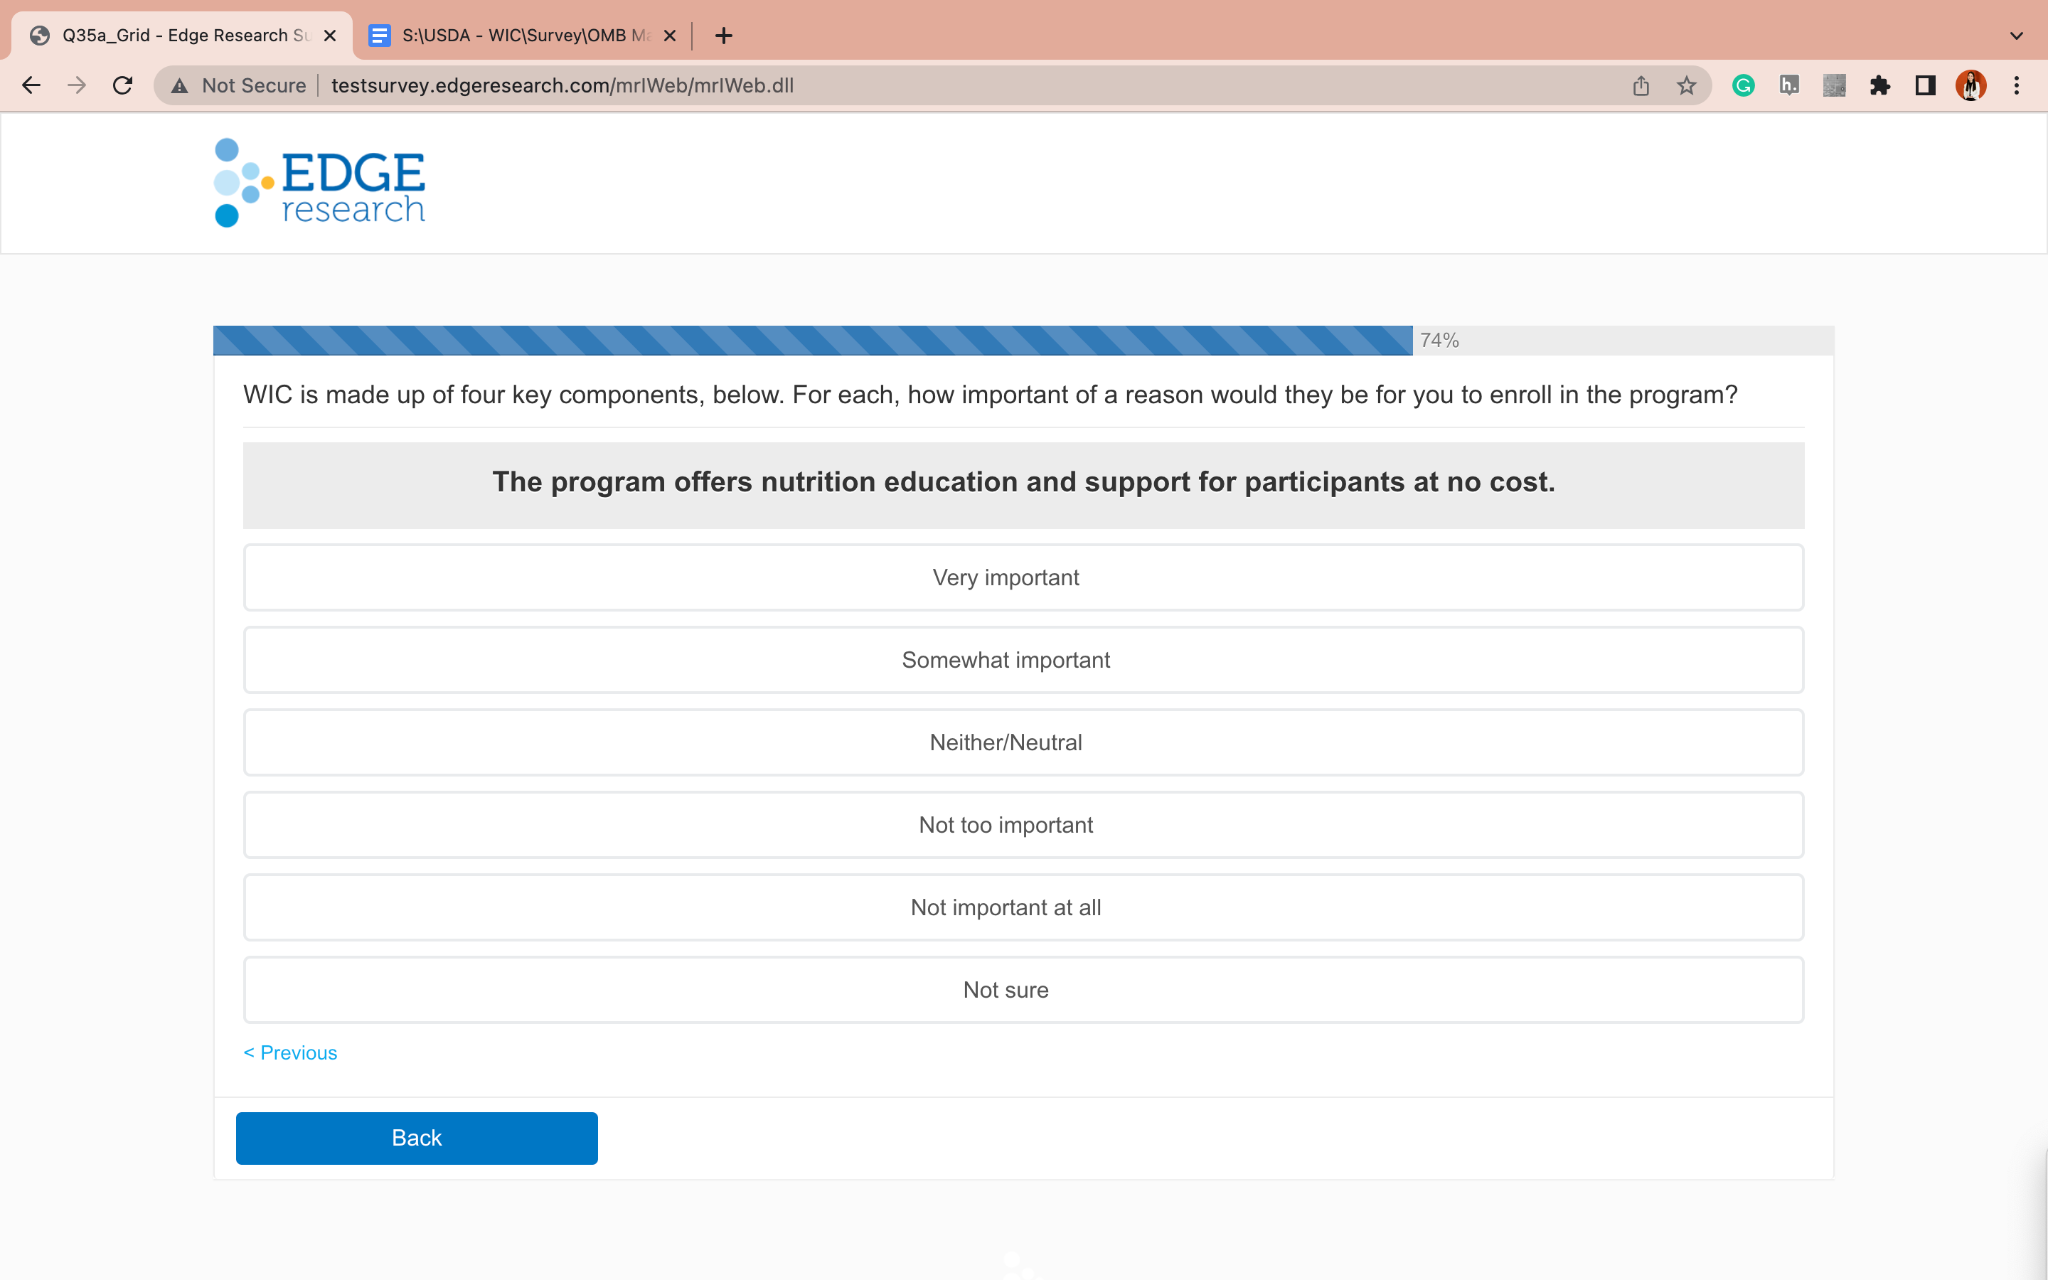Click the blue Back button
The image size is (2048, 1280).
tap(416, 1138)
